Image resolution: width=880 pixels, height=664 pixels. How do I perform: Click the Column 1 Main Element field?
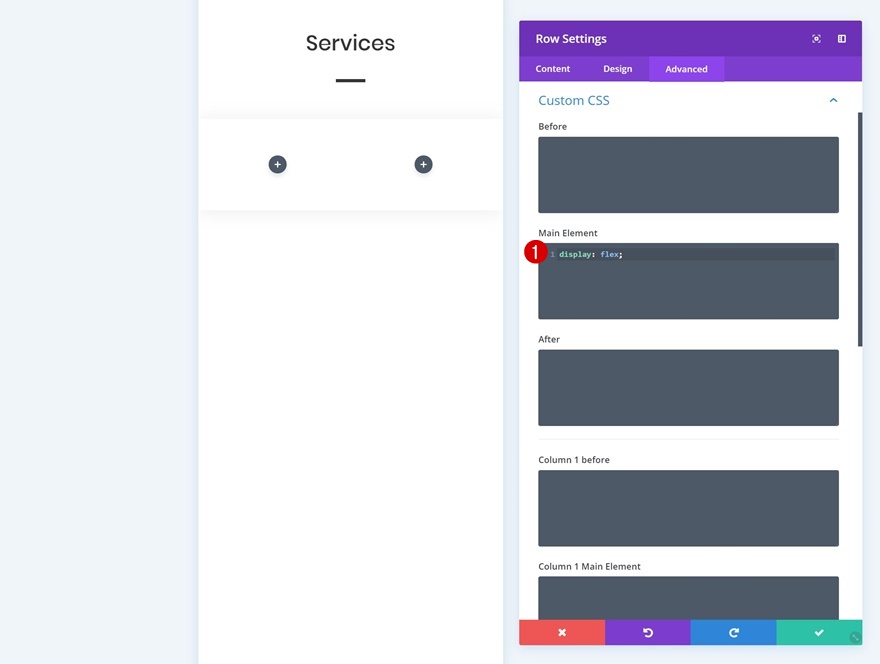pyautogui.click(x=688, y=598)
